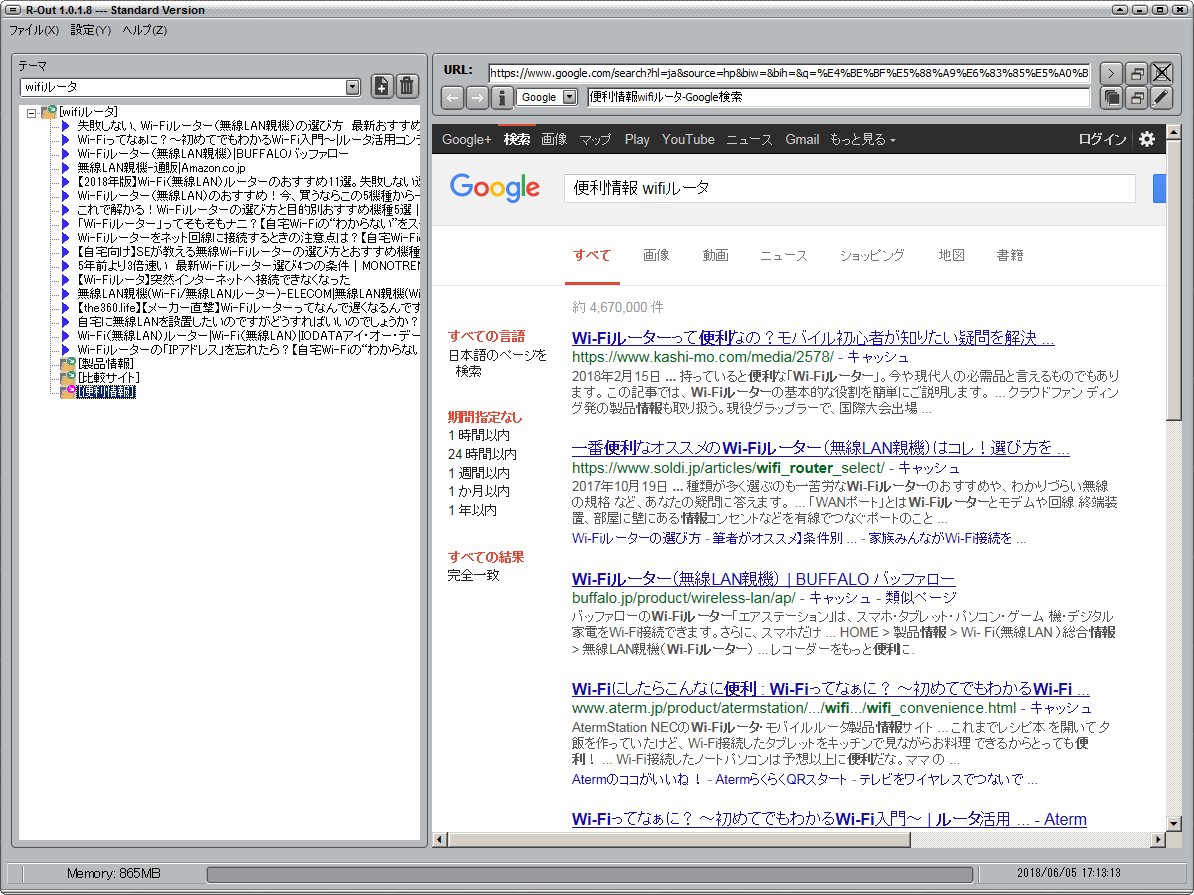This screenshot has width=1194, height=895.
Task: Select tree row starting 【the360.life】
Action: point(248,308)
